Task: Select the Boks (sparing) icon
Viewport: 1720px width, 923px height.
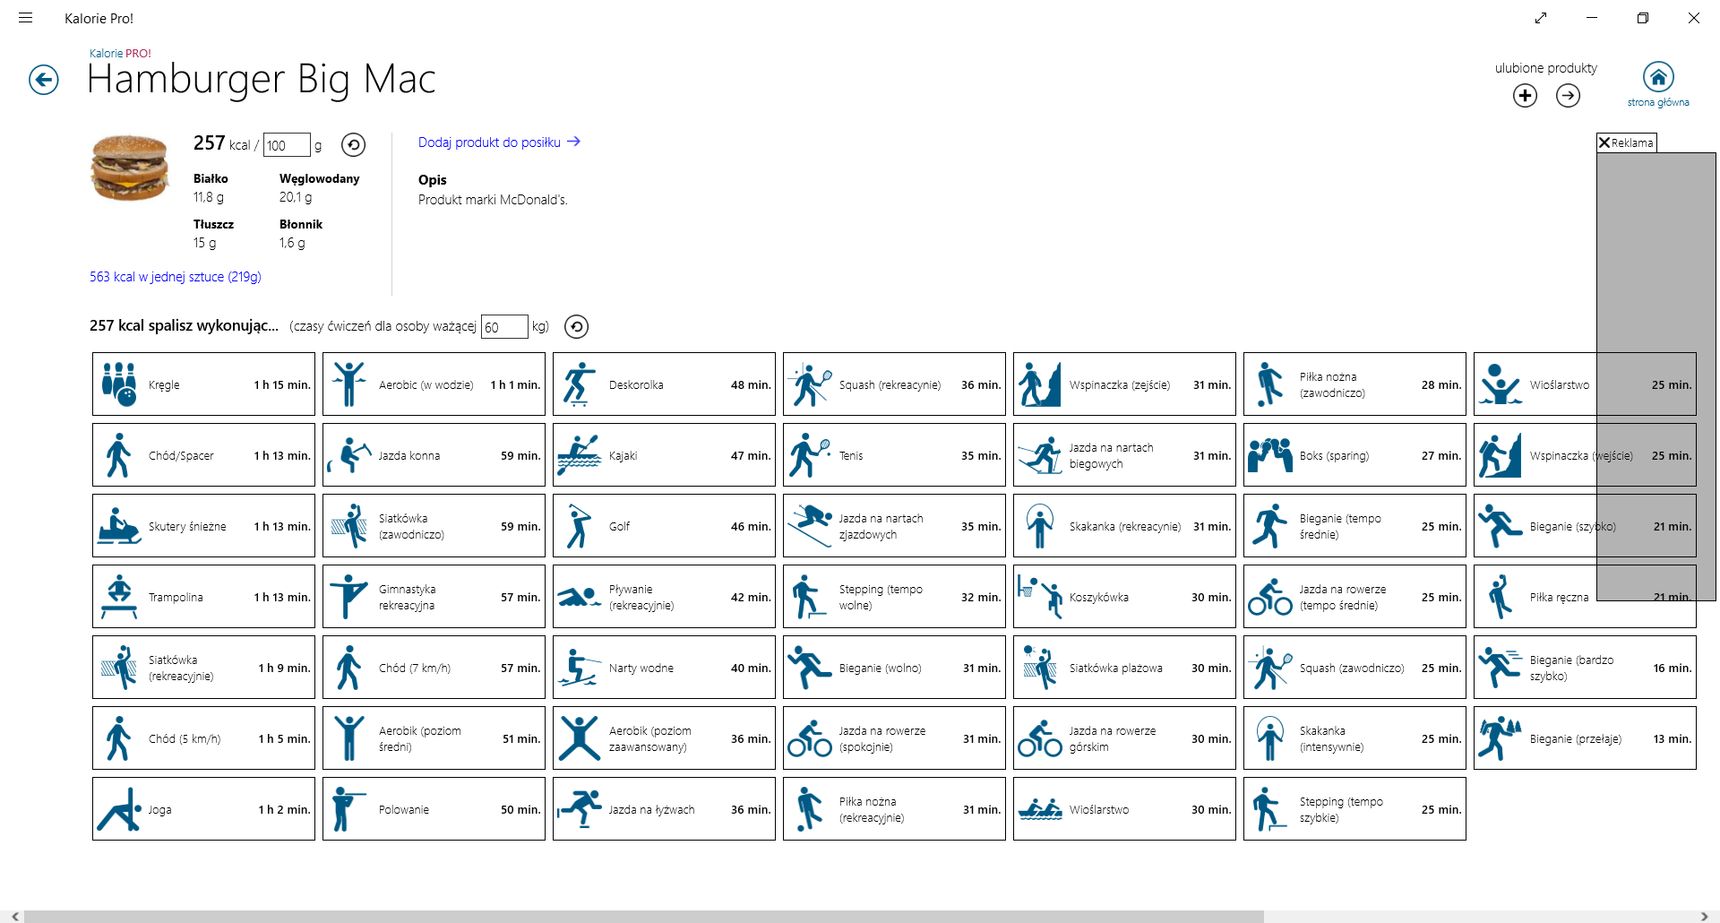Action: click(x=1270, y=455)
